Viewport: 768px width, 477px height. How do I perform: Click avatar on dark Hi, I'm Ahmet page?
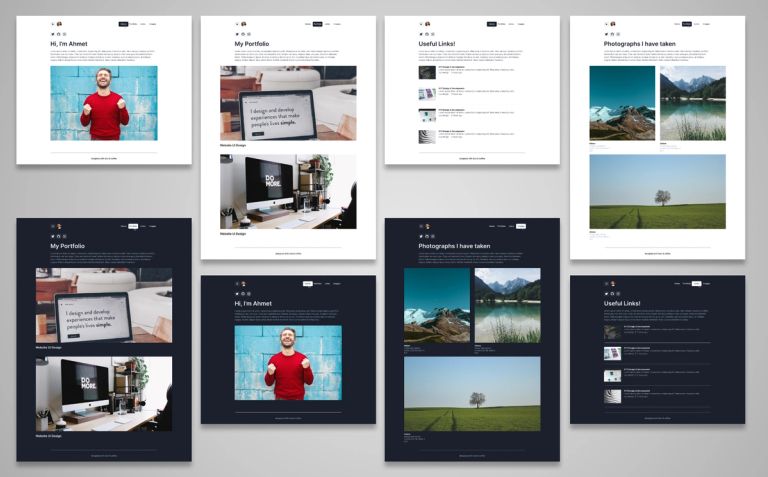click(x=243, y=284)
